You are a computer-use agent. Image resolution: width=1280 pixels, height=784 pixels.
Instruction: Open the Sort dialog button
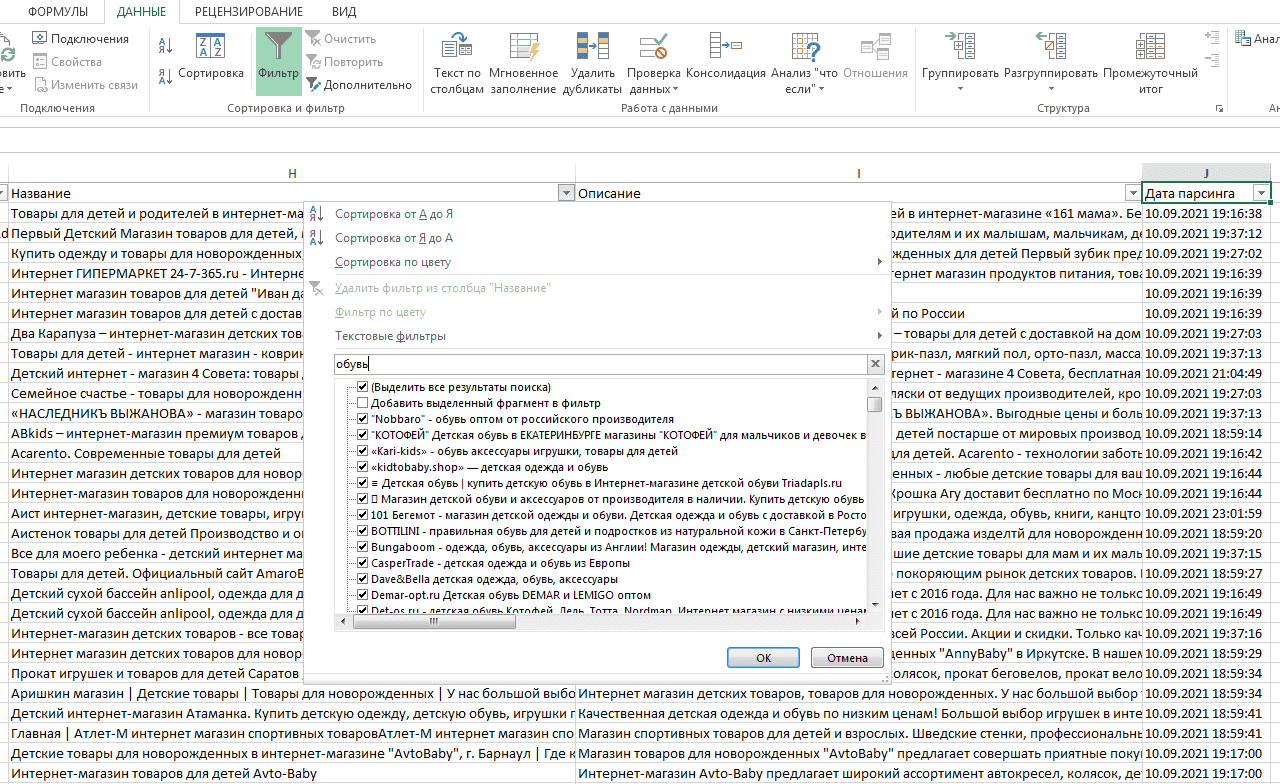[x=210, y=56]
